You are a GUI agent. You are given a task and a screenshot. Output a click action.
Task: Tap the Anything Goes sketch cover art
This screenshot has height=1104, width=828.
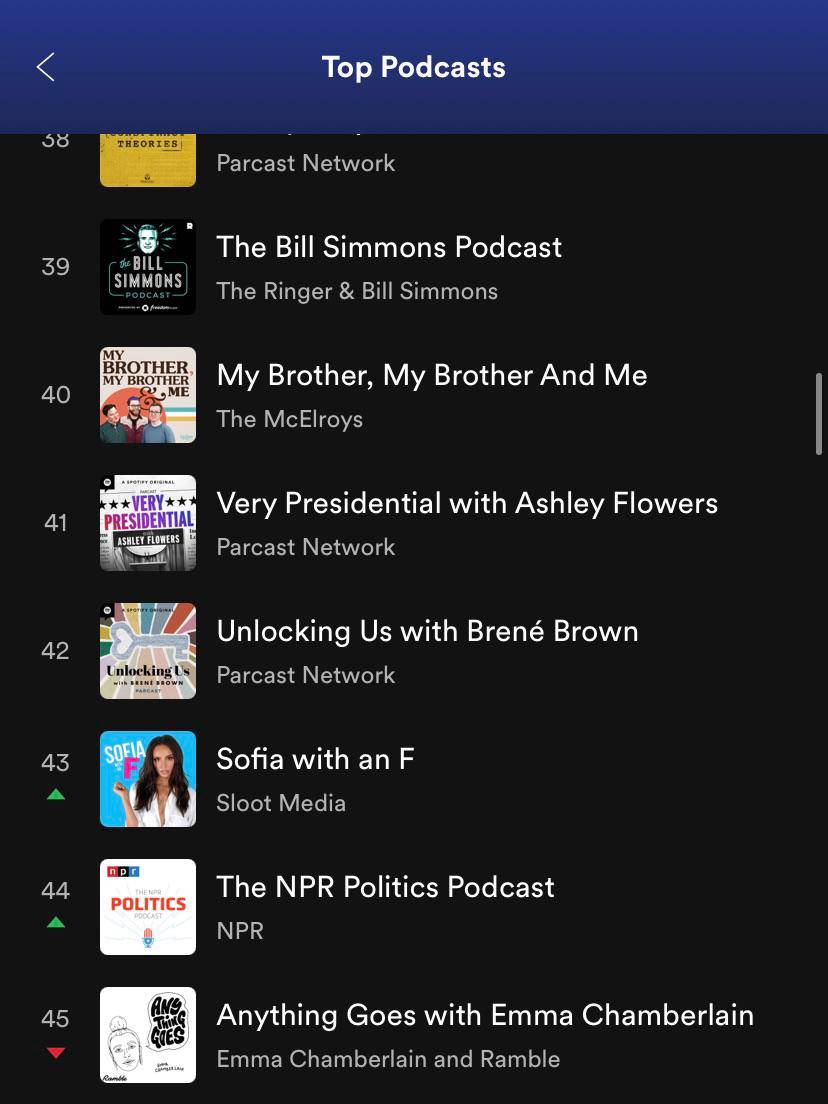(147, 1035)
